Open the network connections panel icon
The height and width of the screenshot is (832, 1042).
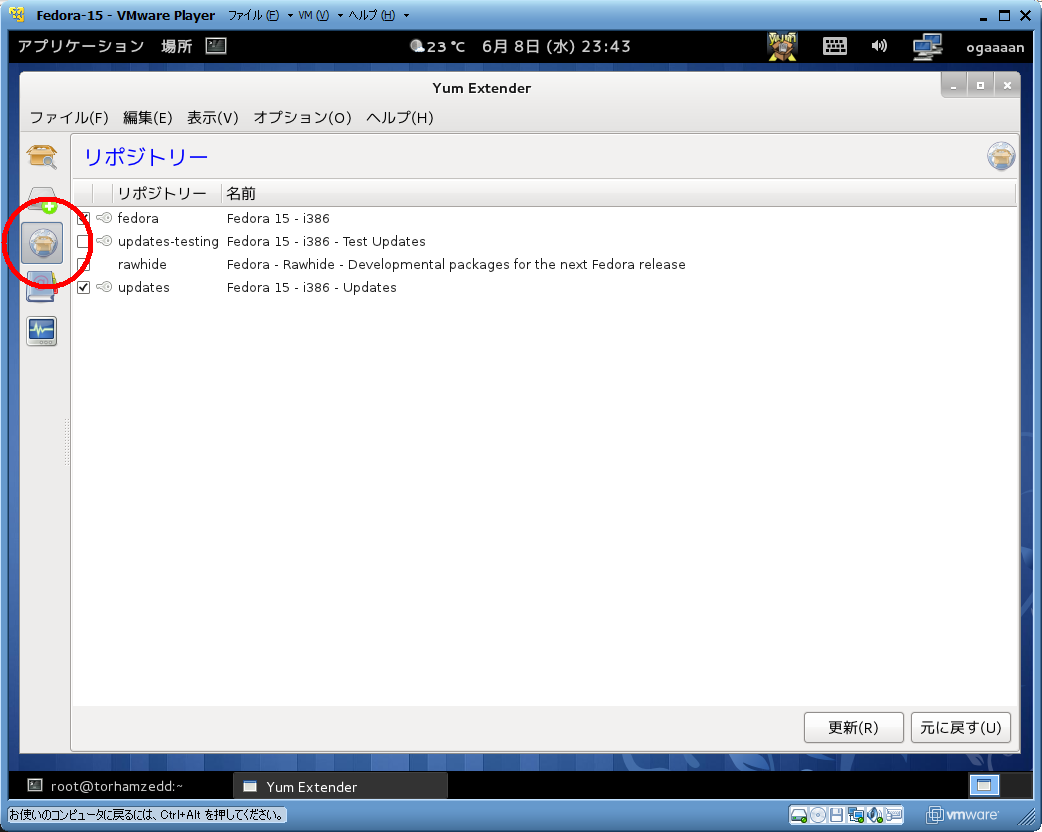coord(927,47)
